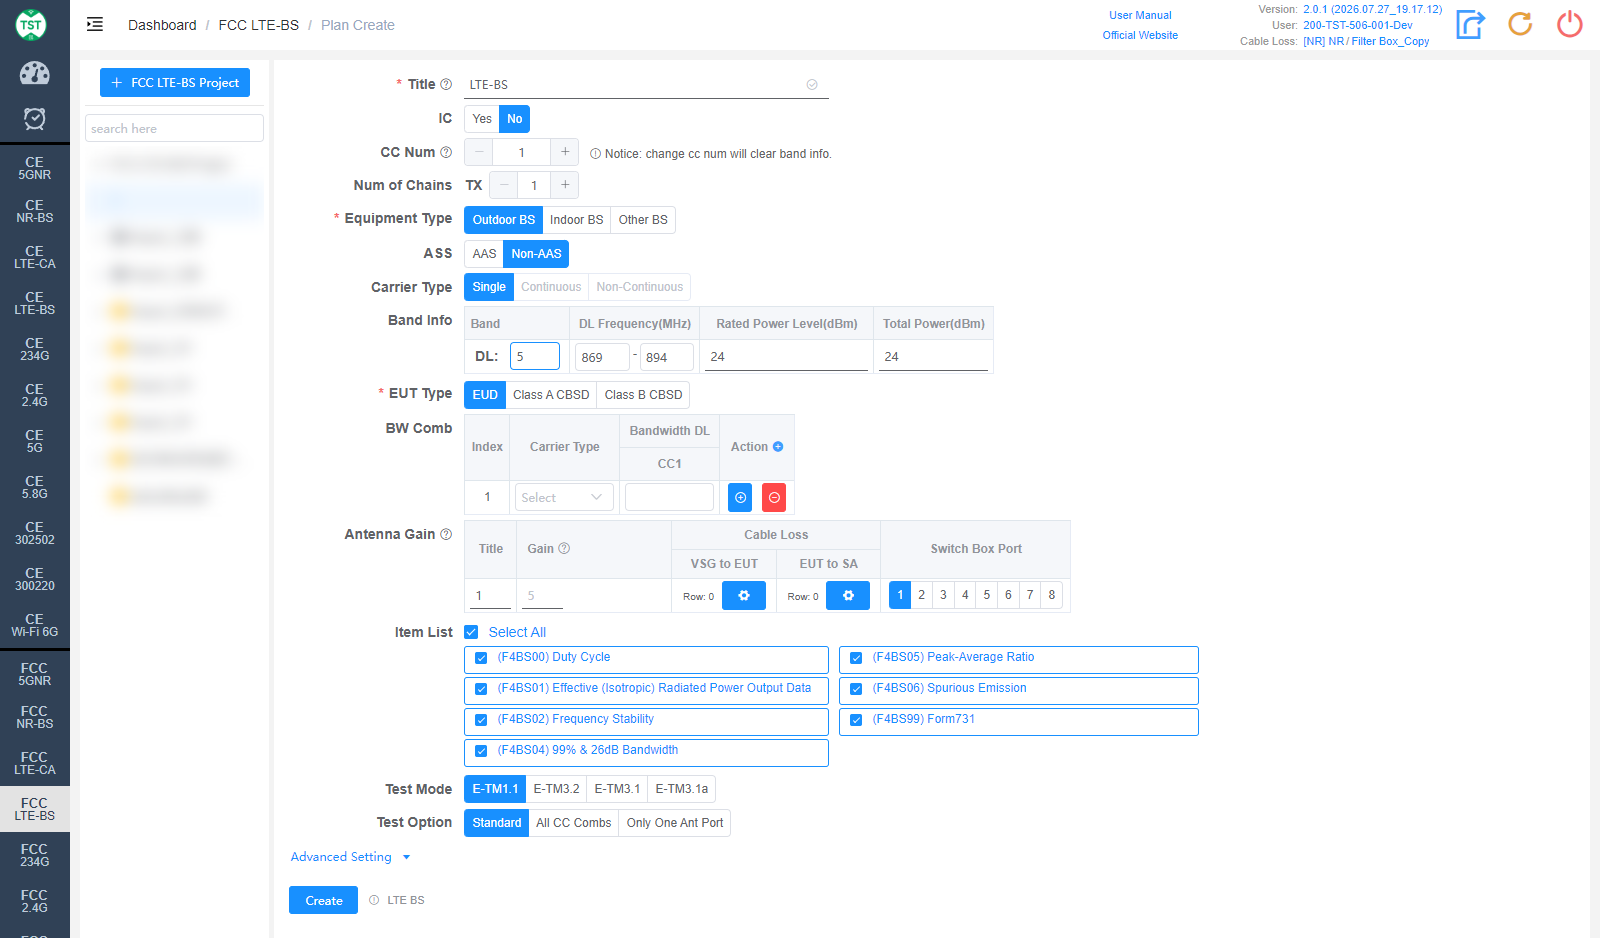Click the CC Num help question icon

coord(446,153)
